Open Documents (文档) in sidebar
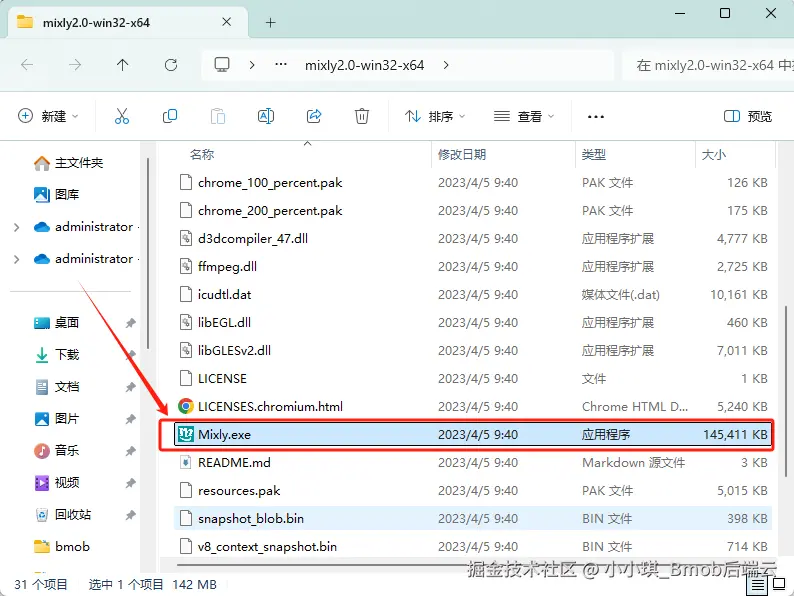The image size is (794, 596). (x=56, y=387)
